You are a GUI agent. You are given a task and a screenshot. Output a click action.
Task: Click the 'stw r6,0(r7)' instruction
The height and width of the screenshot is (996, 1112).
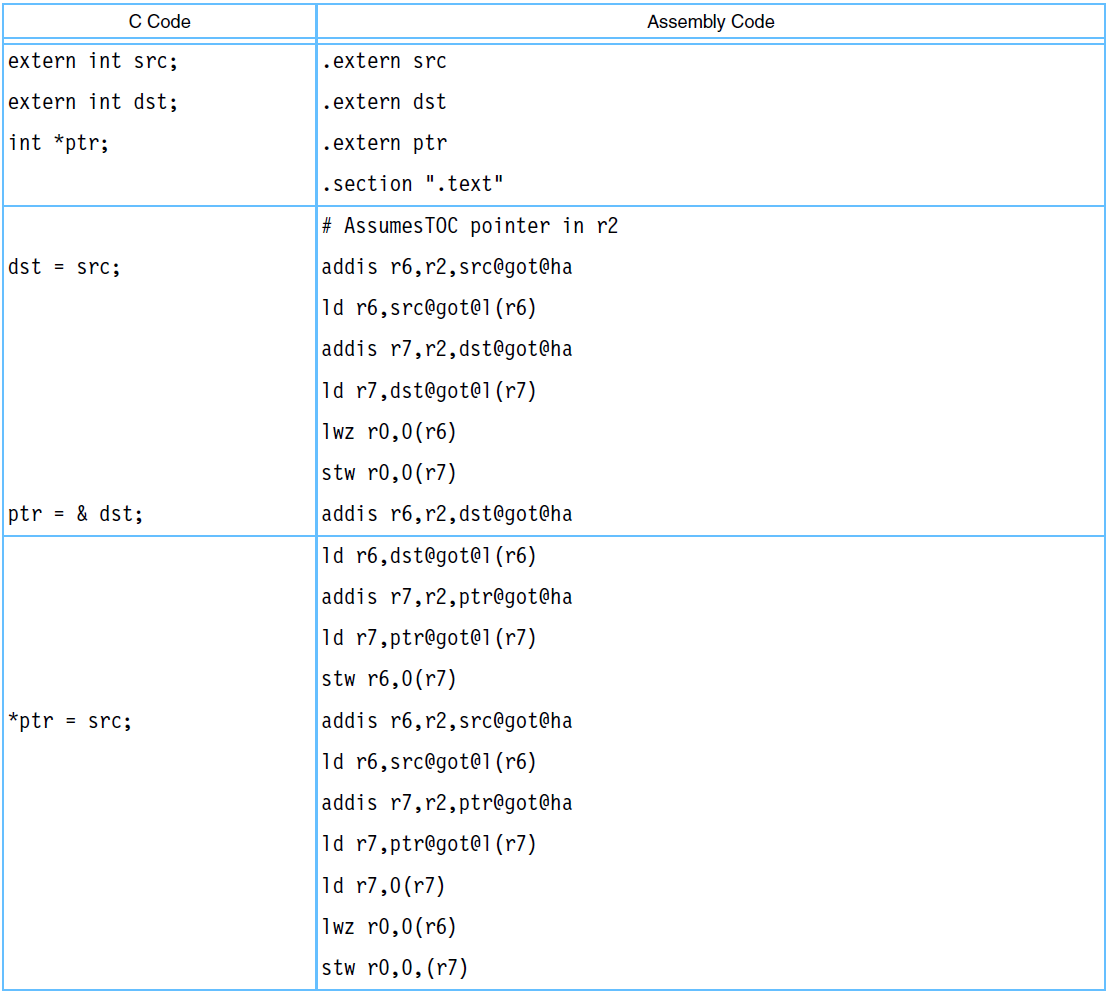click(389, 679)
